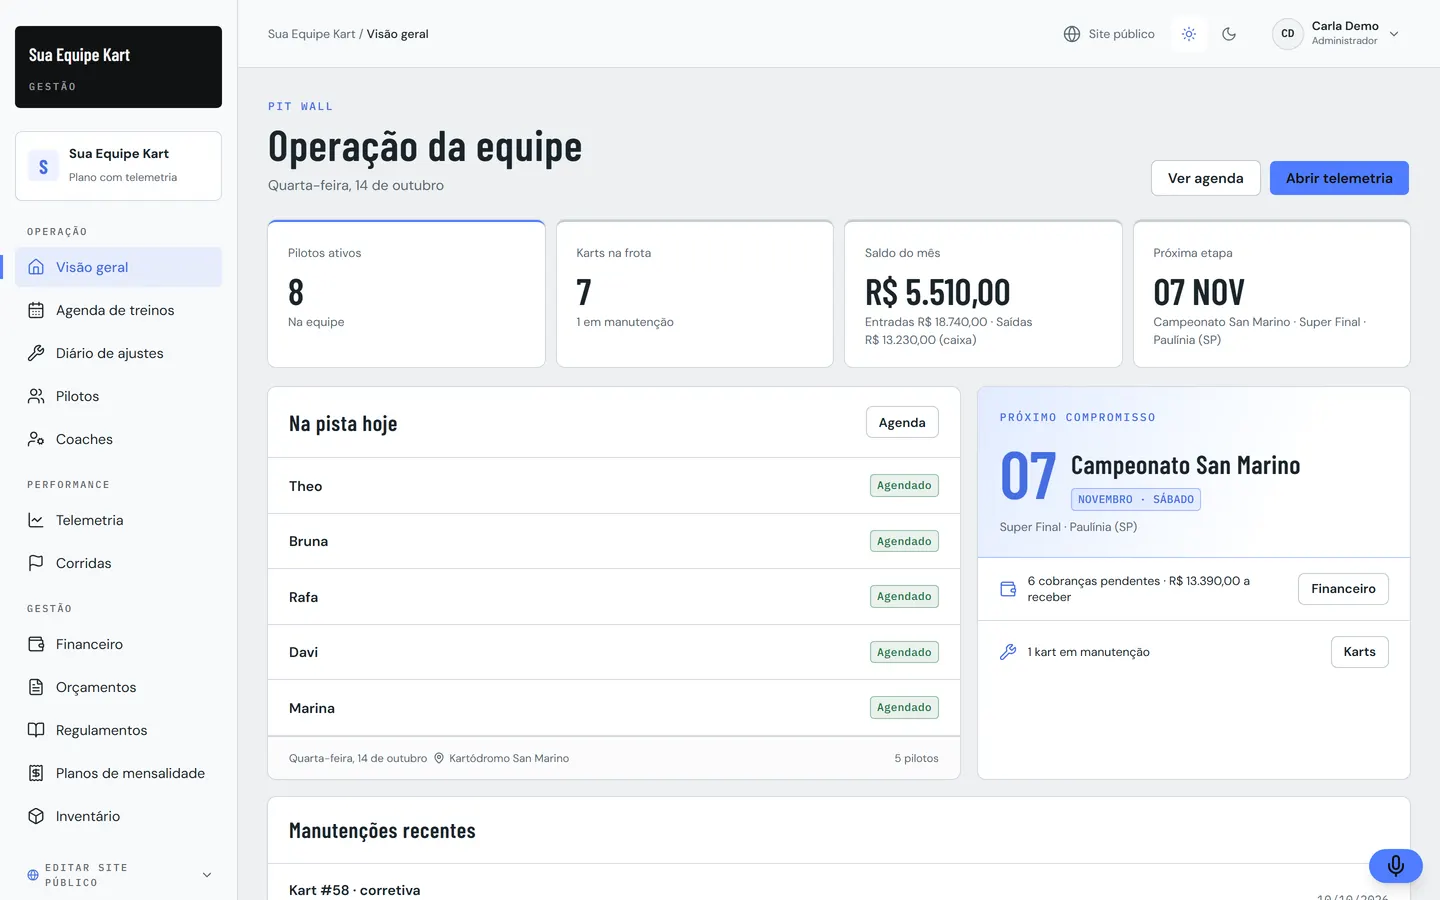Click the blue microphone floating button
The width and height of the screenshot is (1440, 900).
(x=1396, y=865)
